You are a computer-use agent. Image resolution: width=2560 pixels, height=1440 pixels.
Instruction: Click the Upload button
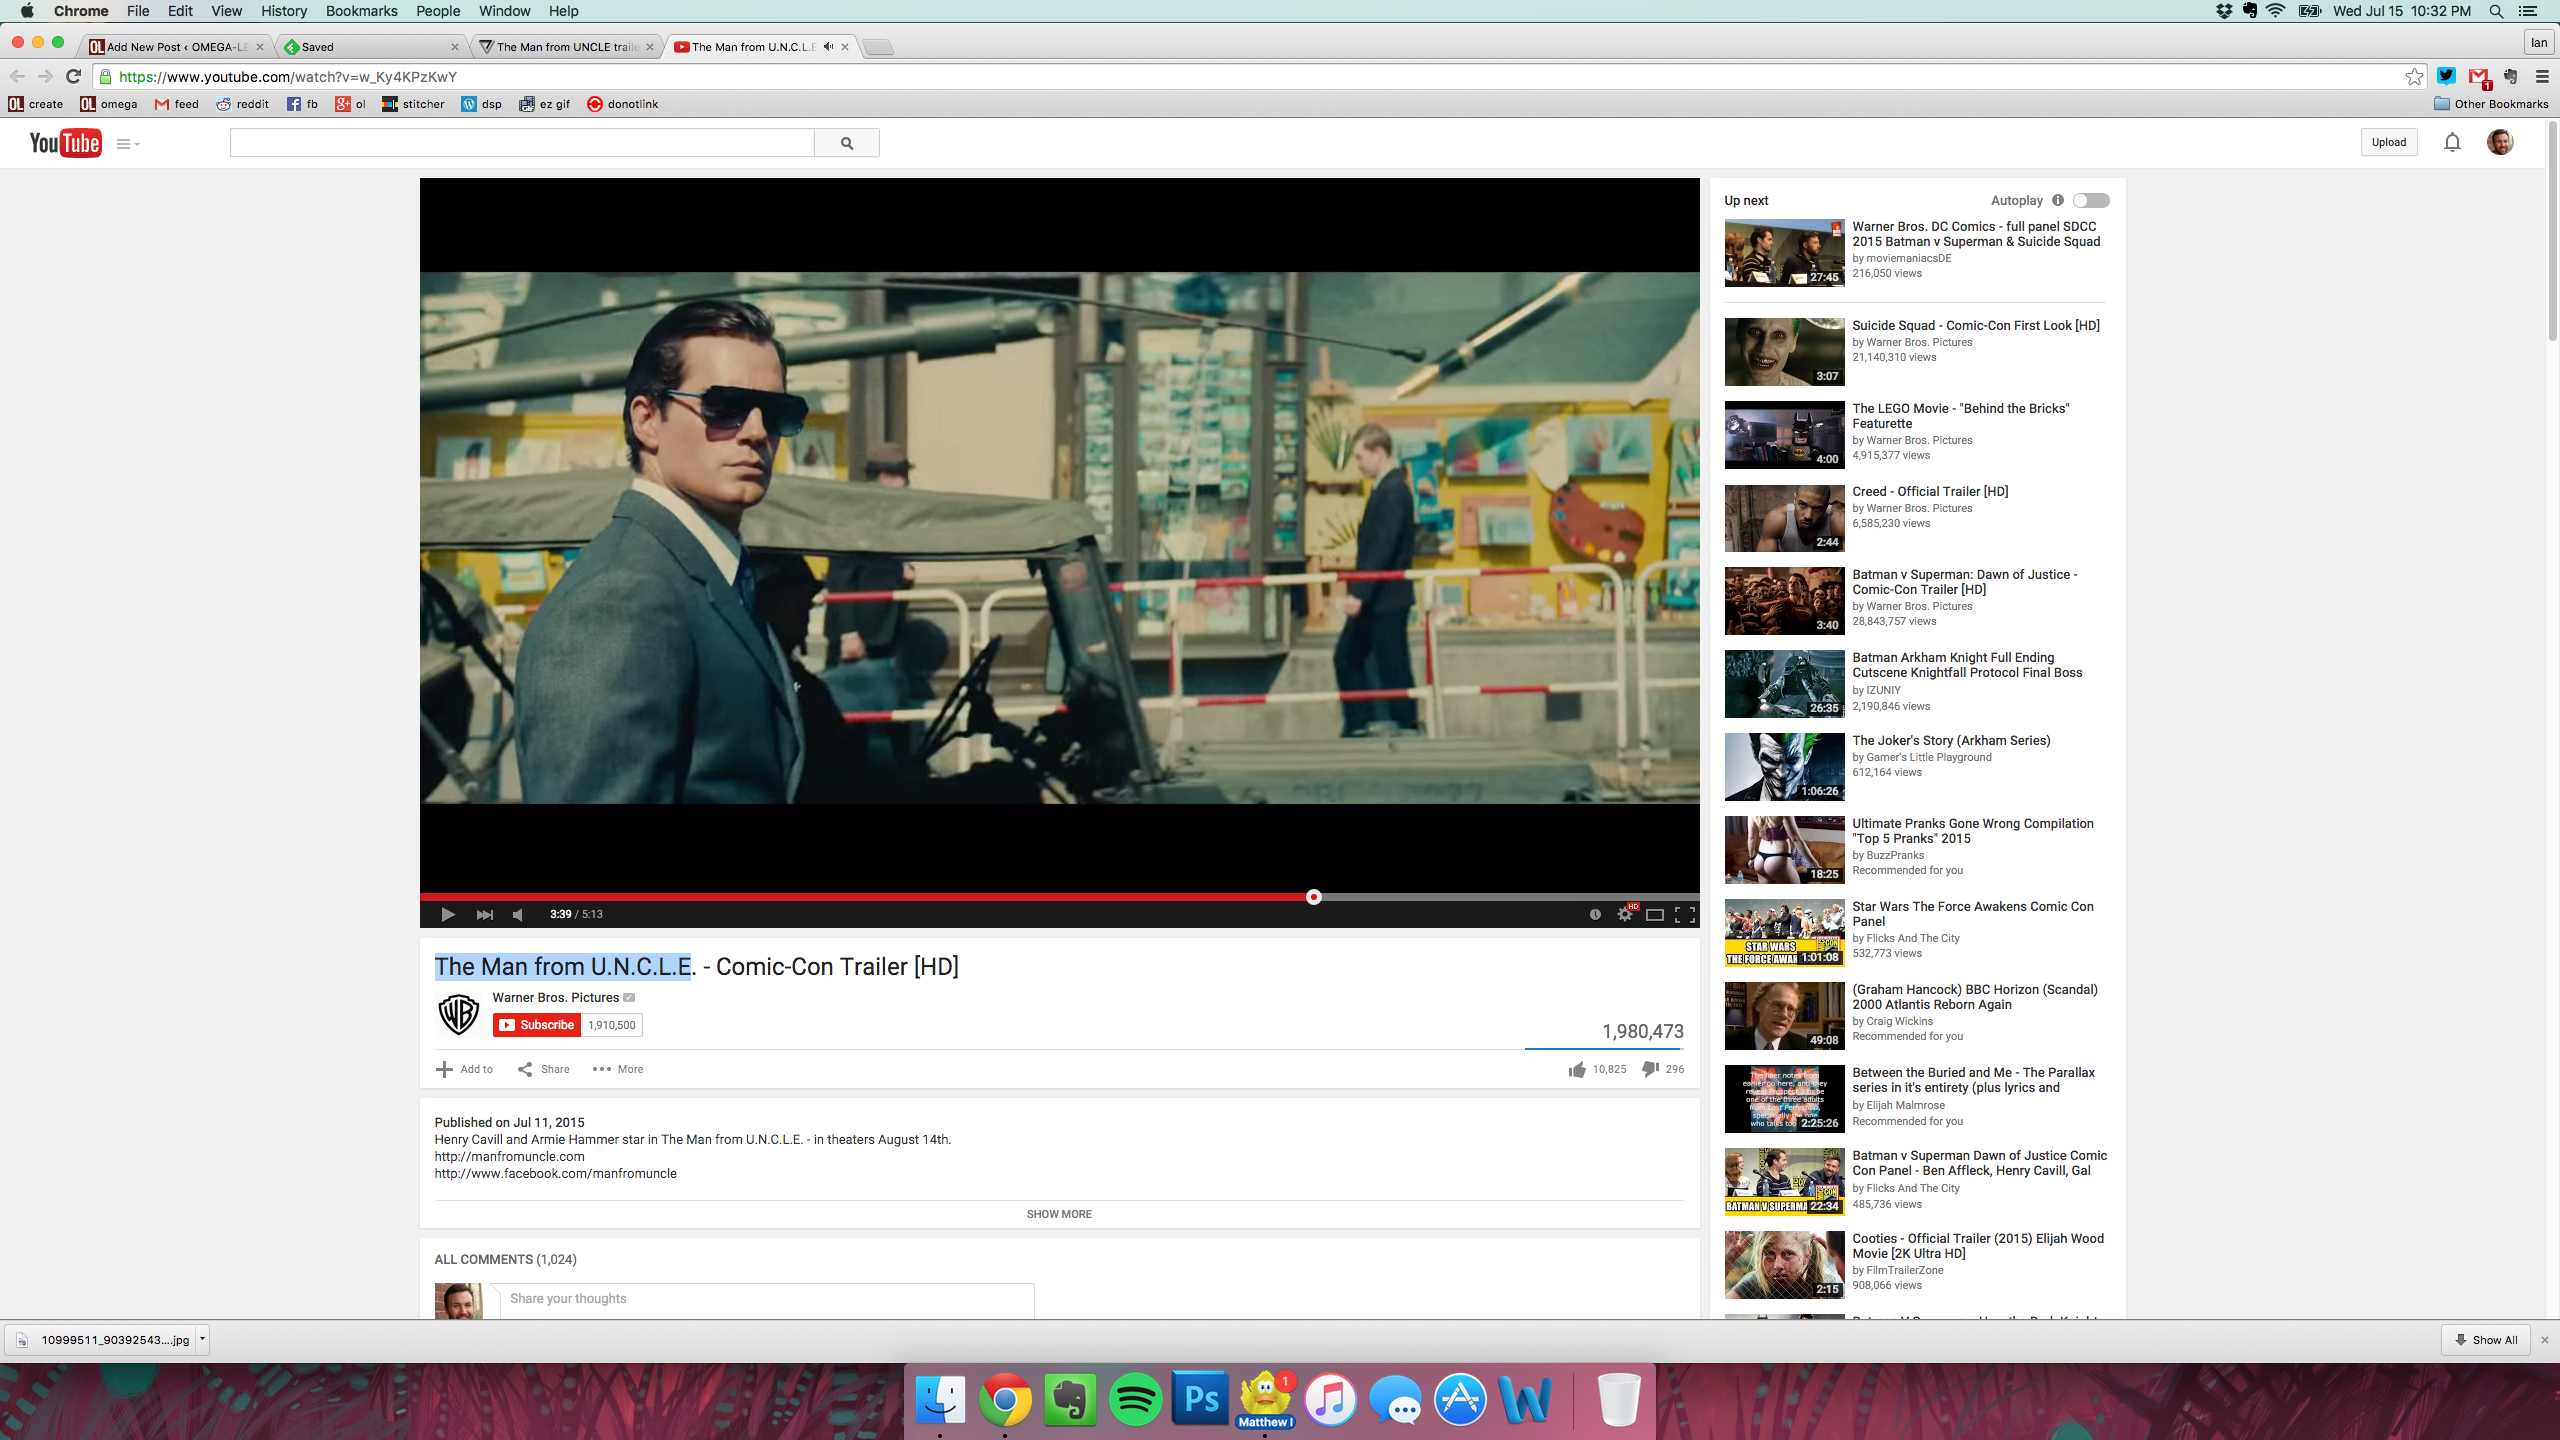pyautogui.click(x=2389, y=142)
